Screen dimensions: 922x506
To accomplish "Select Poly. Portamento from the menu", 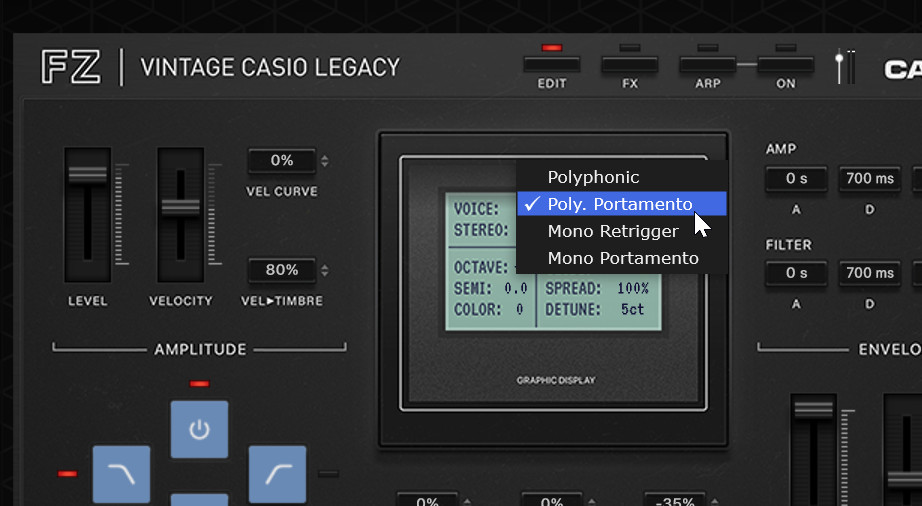I will coord(619,204).
